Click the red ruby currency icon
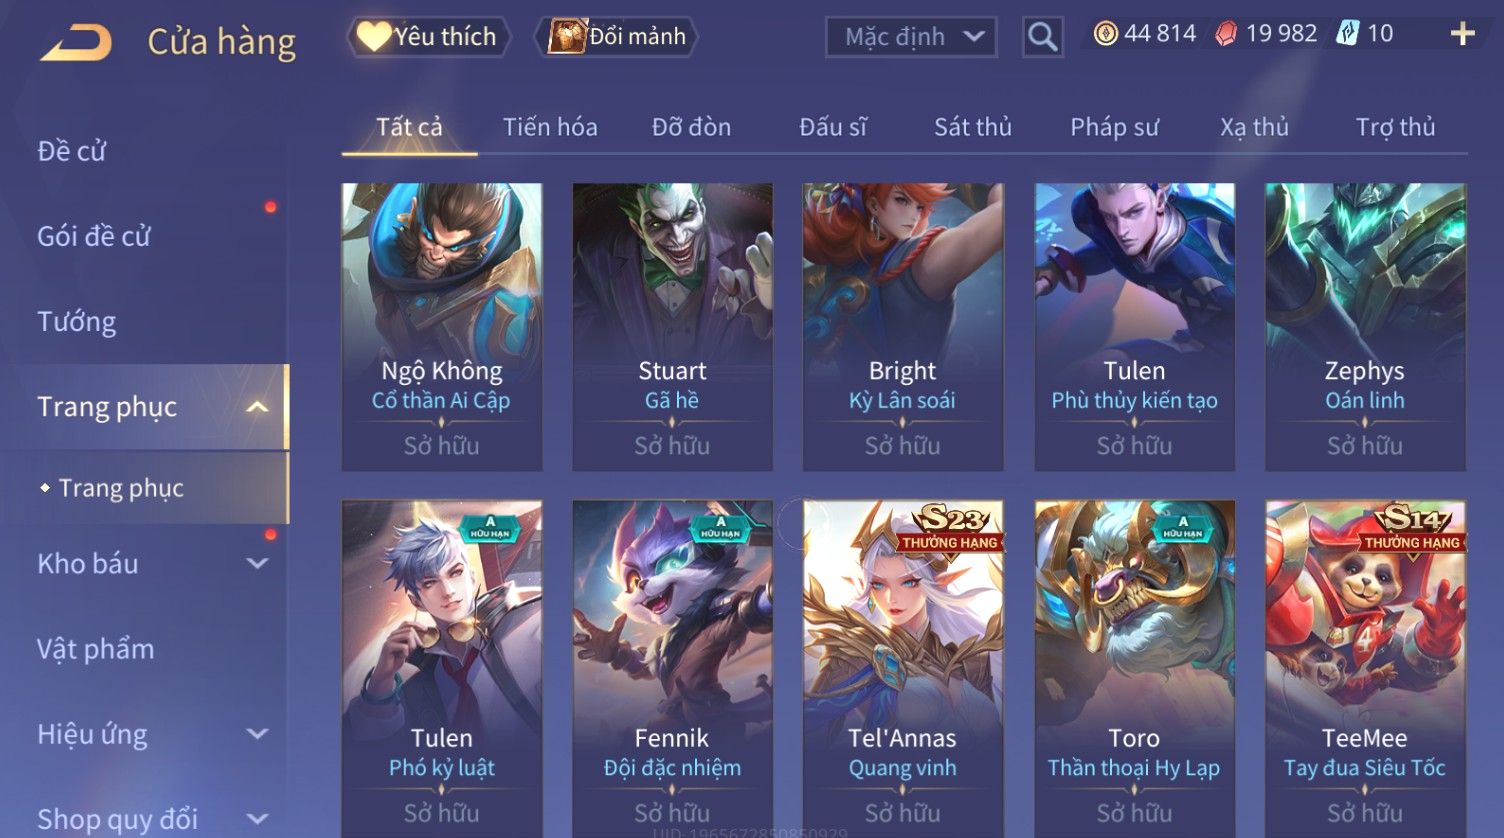The image size is (1504, 838). [1226, 34]
